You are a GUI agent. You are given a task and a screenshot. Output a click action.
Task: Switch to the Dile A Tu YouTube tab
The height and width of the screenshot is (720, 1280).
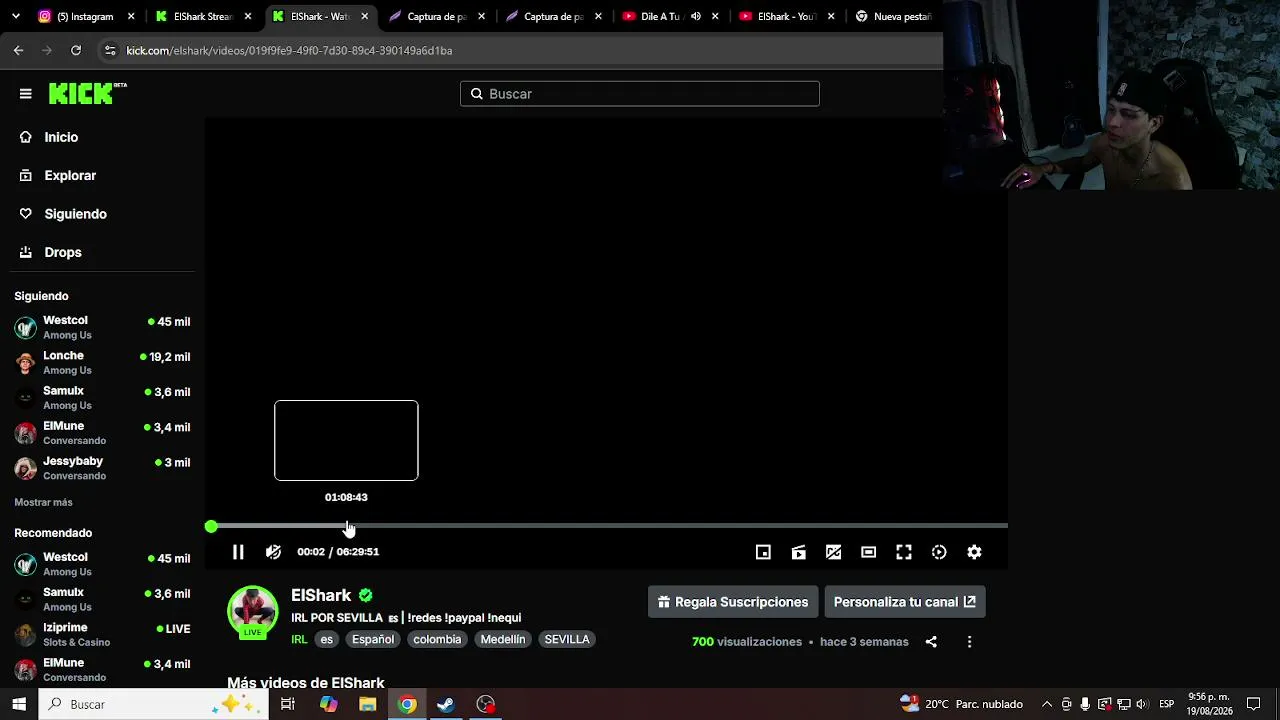[x=660, y=16]
